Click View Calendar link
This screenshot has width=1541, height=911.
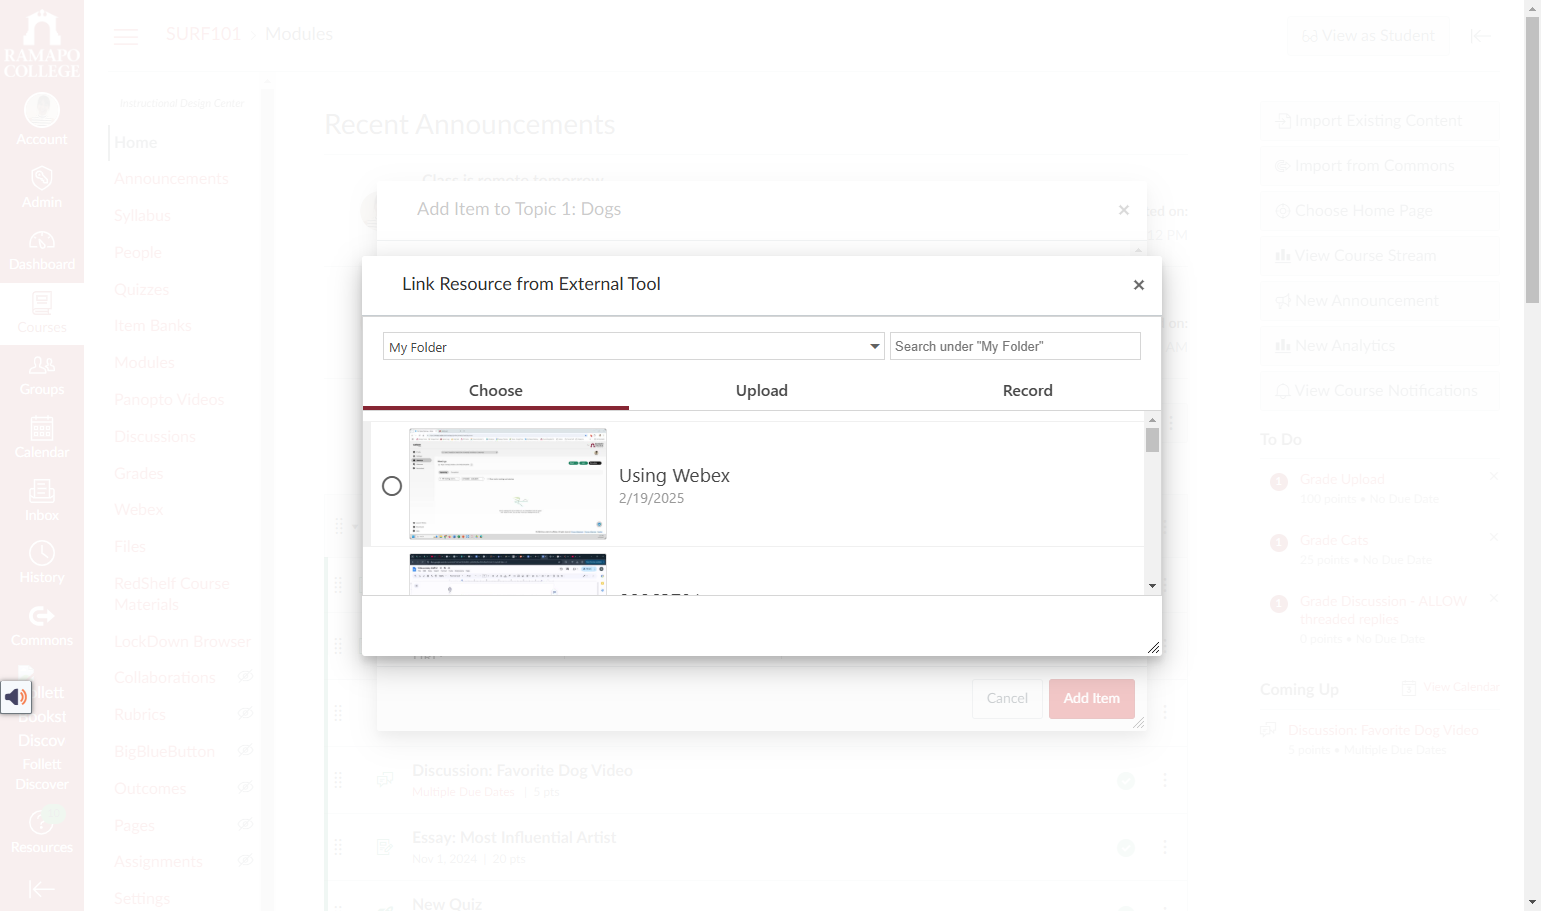coord(1450,688)
